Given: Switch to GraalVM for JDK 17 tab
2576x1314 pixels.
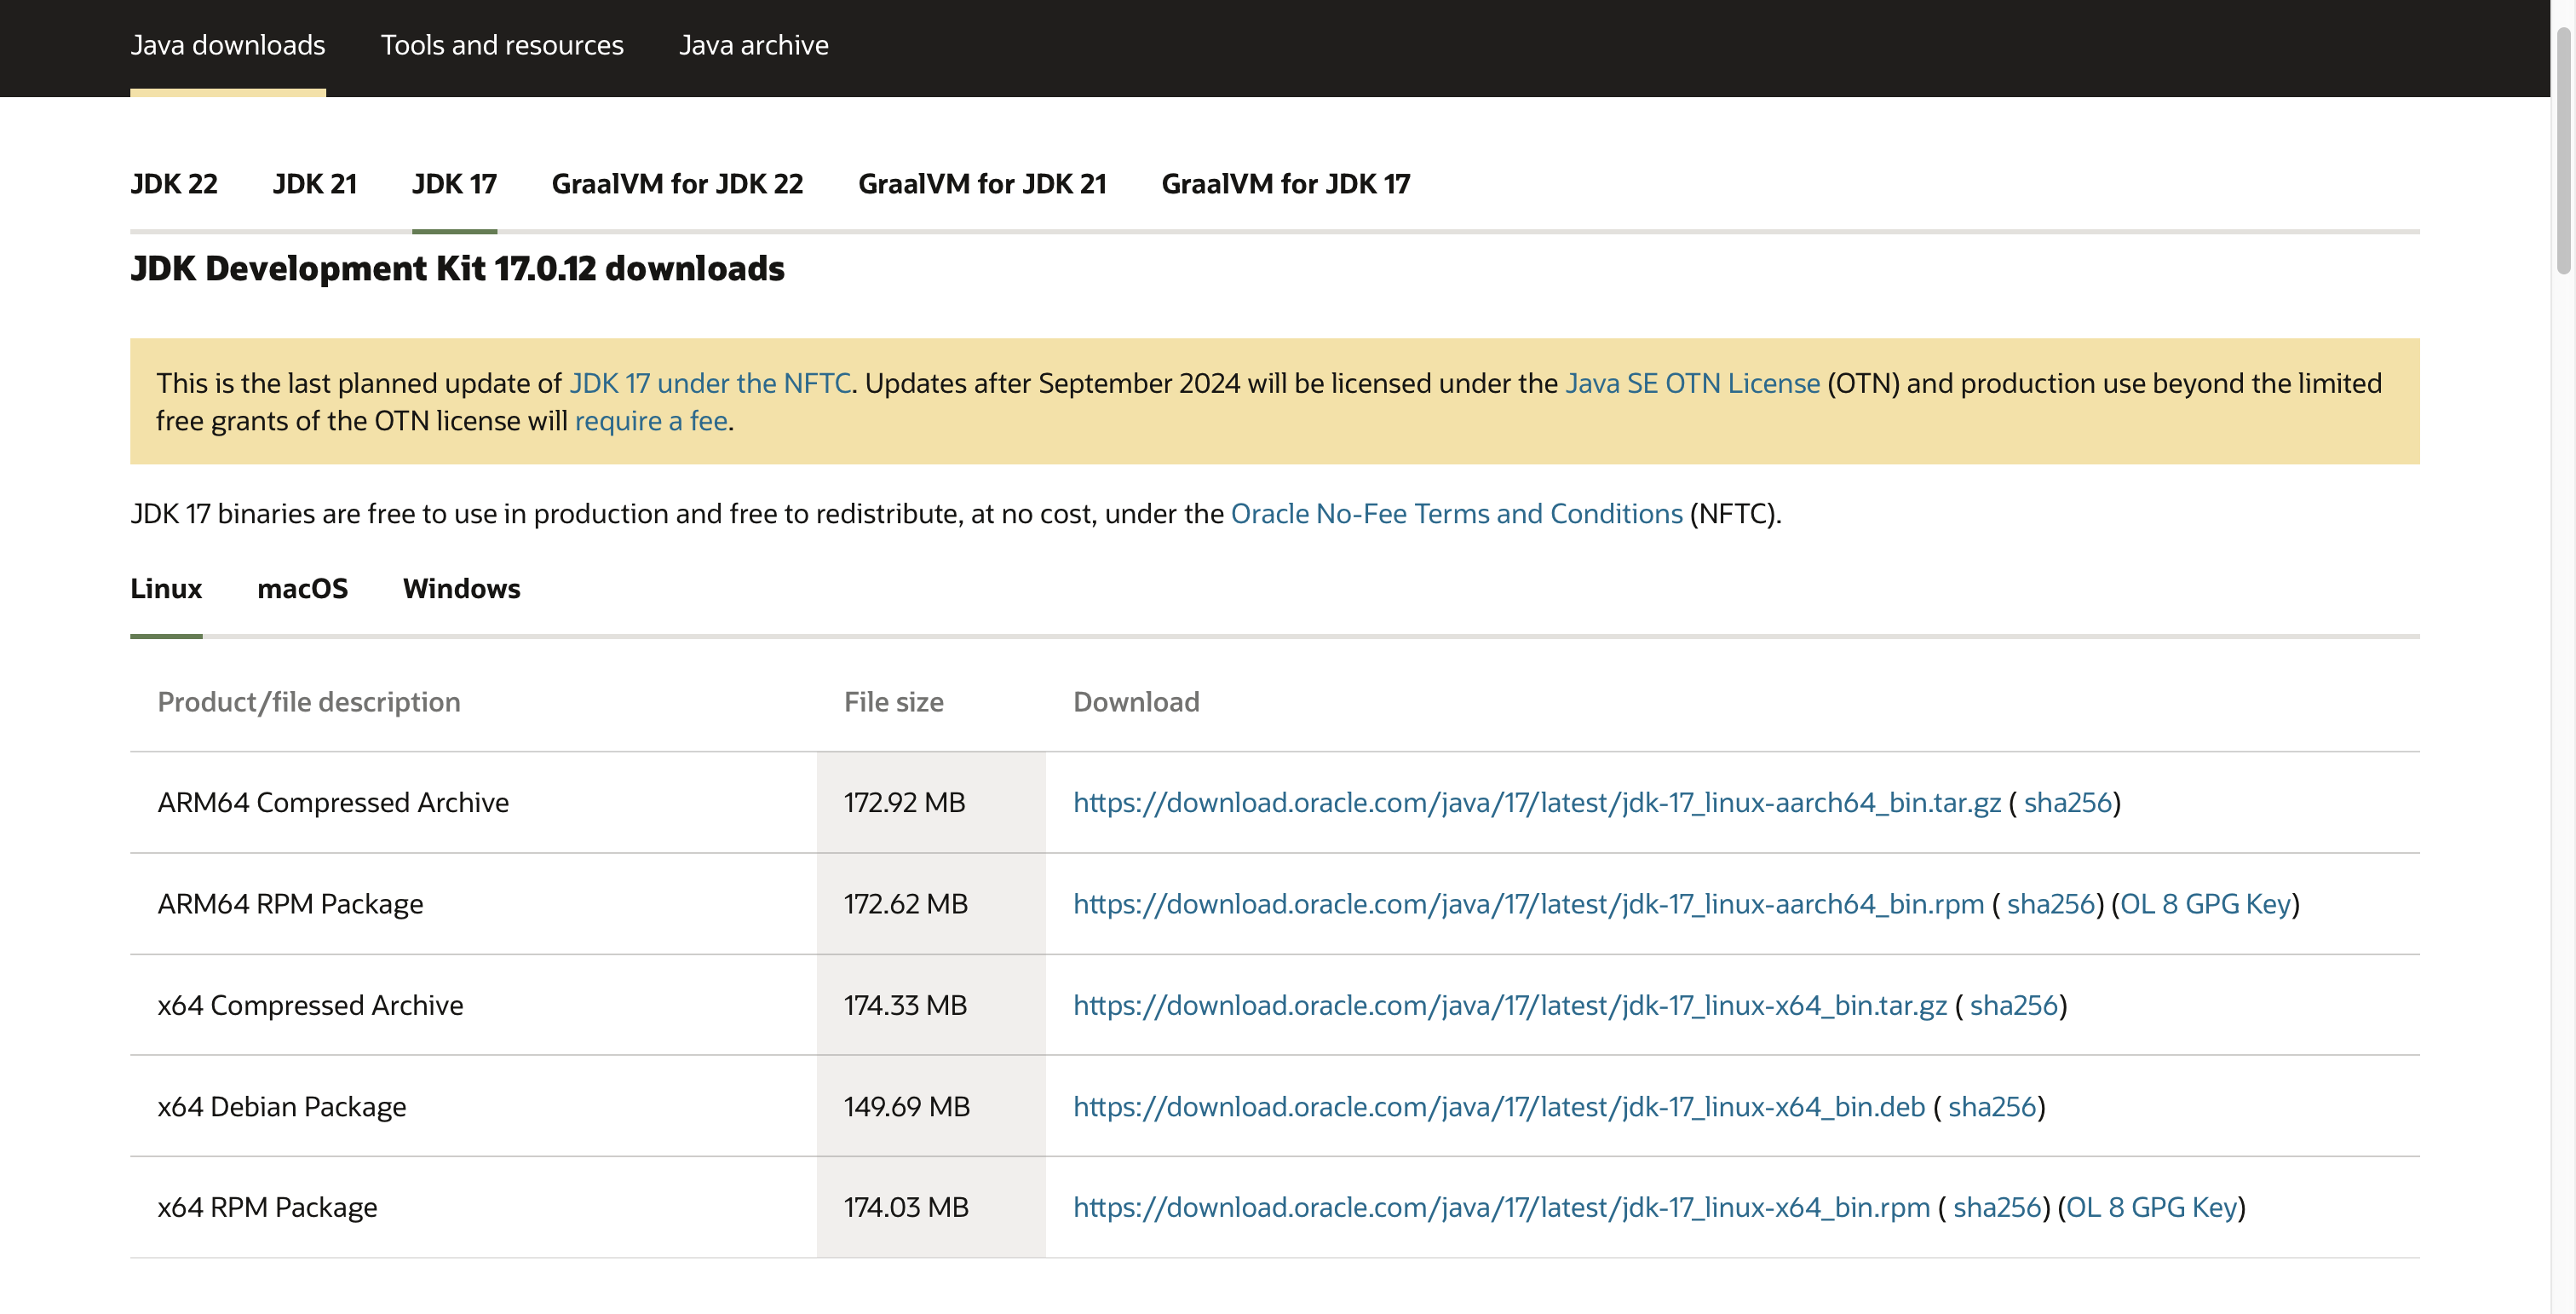Looking at the screenshot, I should 1285,184.
